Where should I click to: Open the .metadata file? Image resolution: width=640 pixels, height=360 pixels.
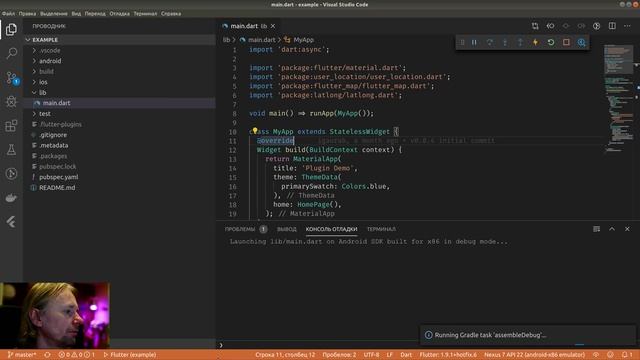click(53, 146)
